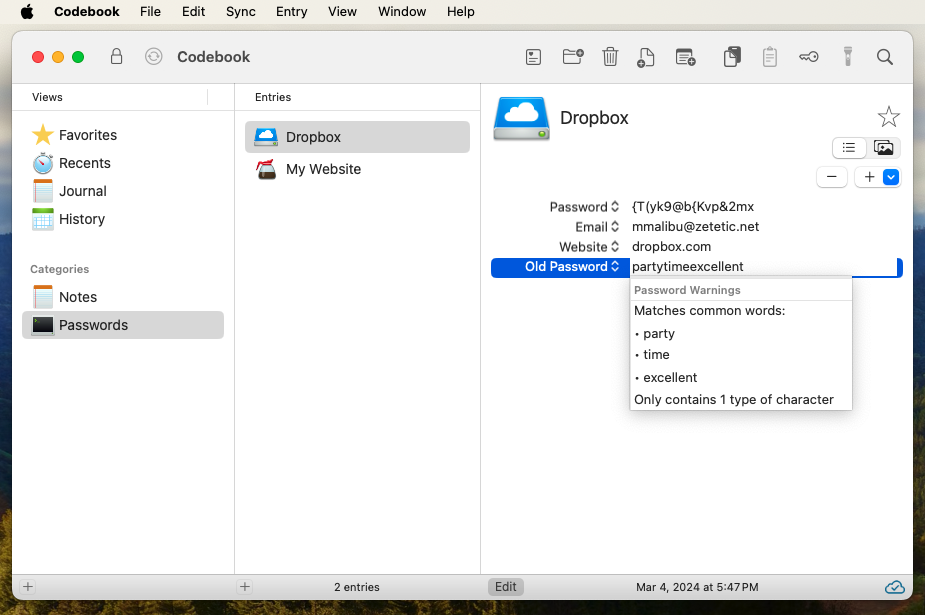The height and width of the screenshot is (615, 925).
Task: Open the Window menu
Action: click(402, 12)
